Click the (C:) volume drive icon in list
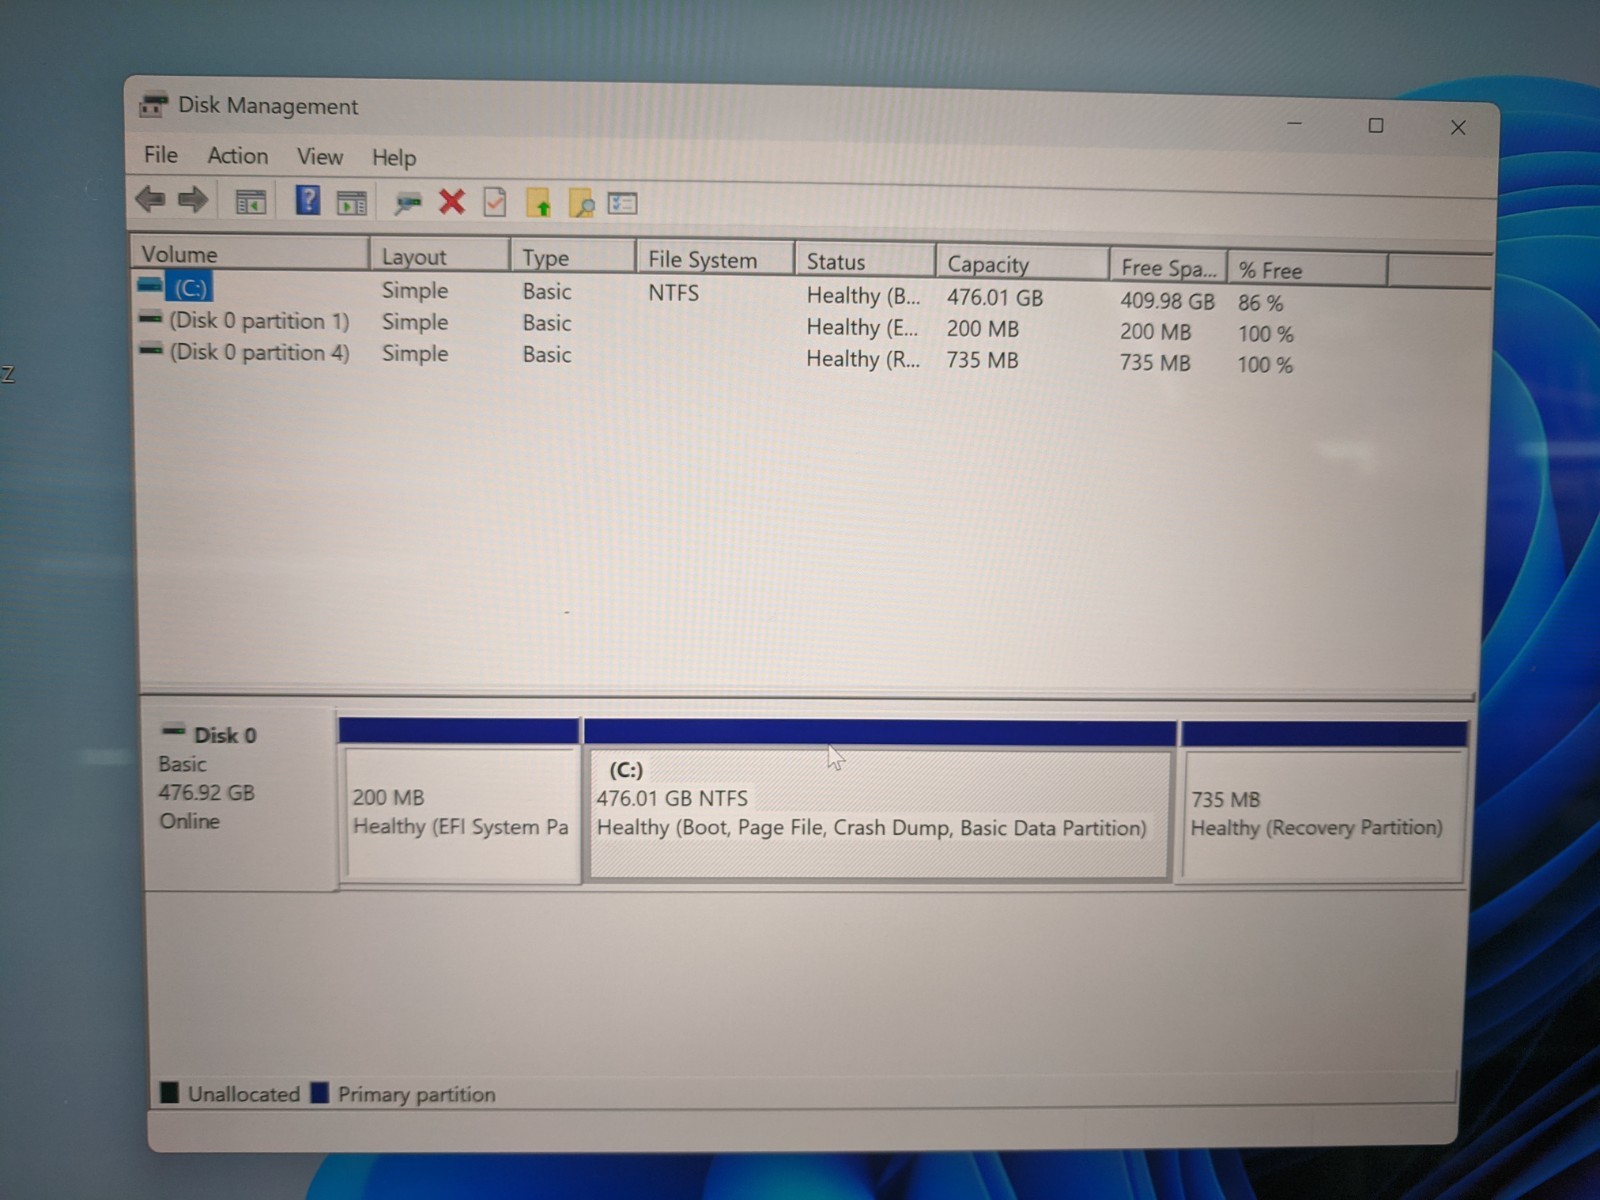1600x1200 pixels. coord(150,286)
